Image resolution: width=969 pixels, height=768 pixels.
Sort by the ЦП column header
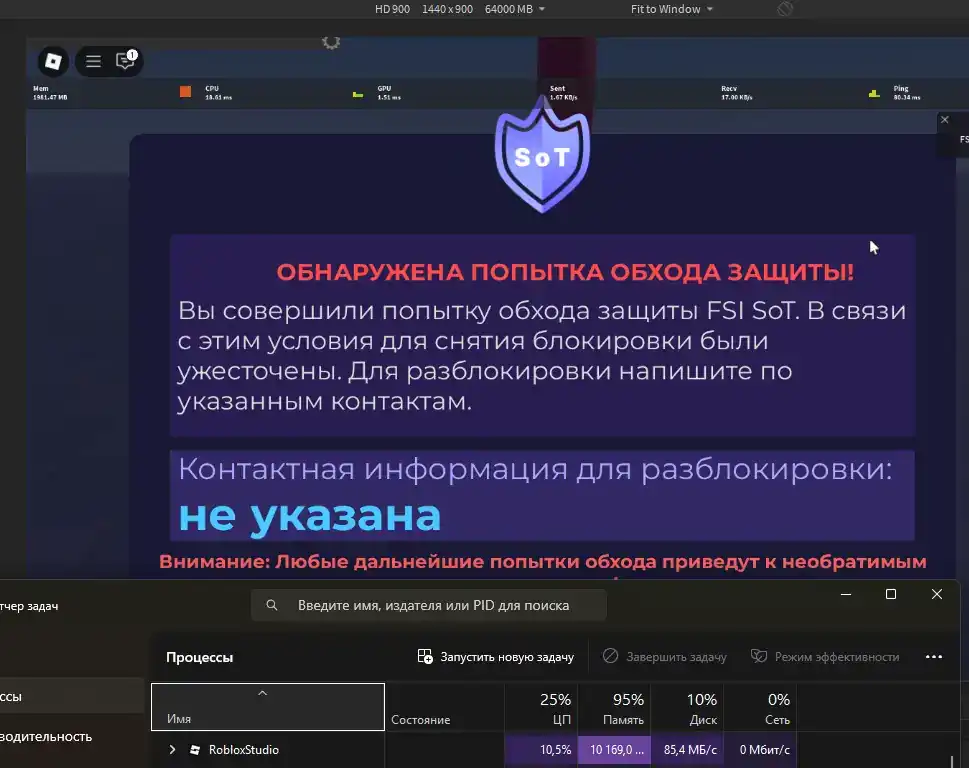pyautogui.click(x=541, y=707)
